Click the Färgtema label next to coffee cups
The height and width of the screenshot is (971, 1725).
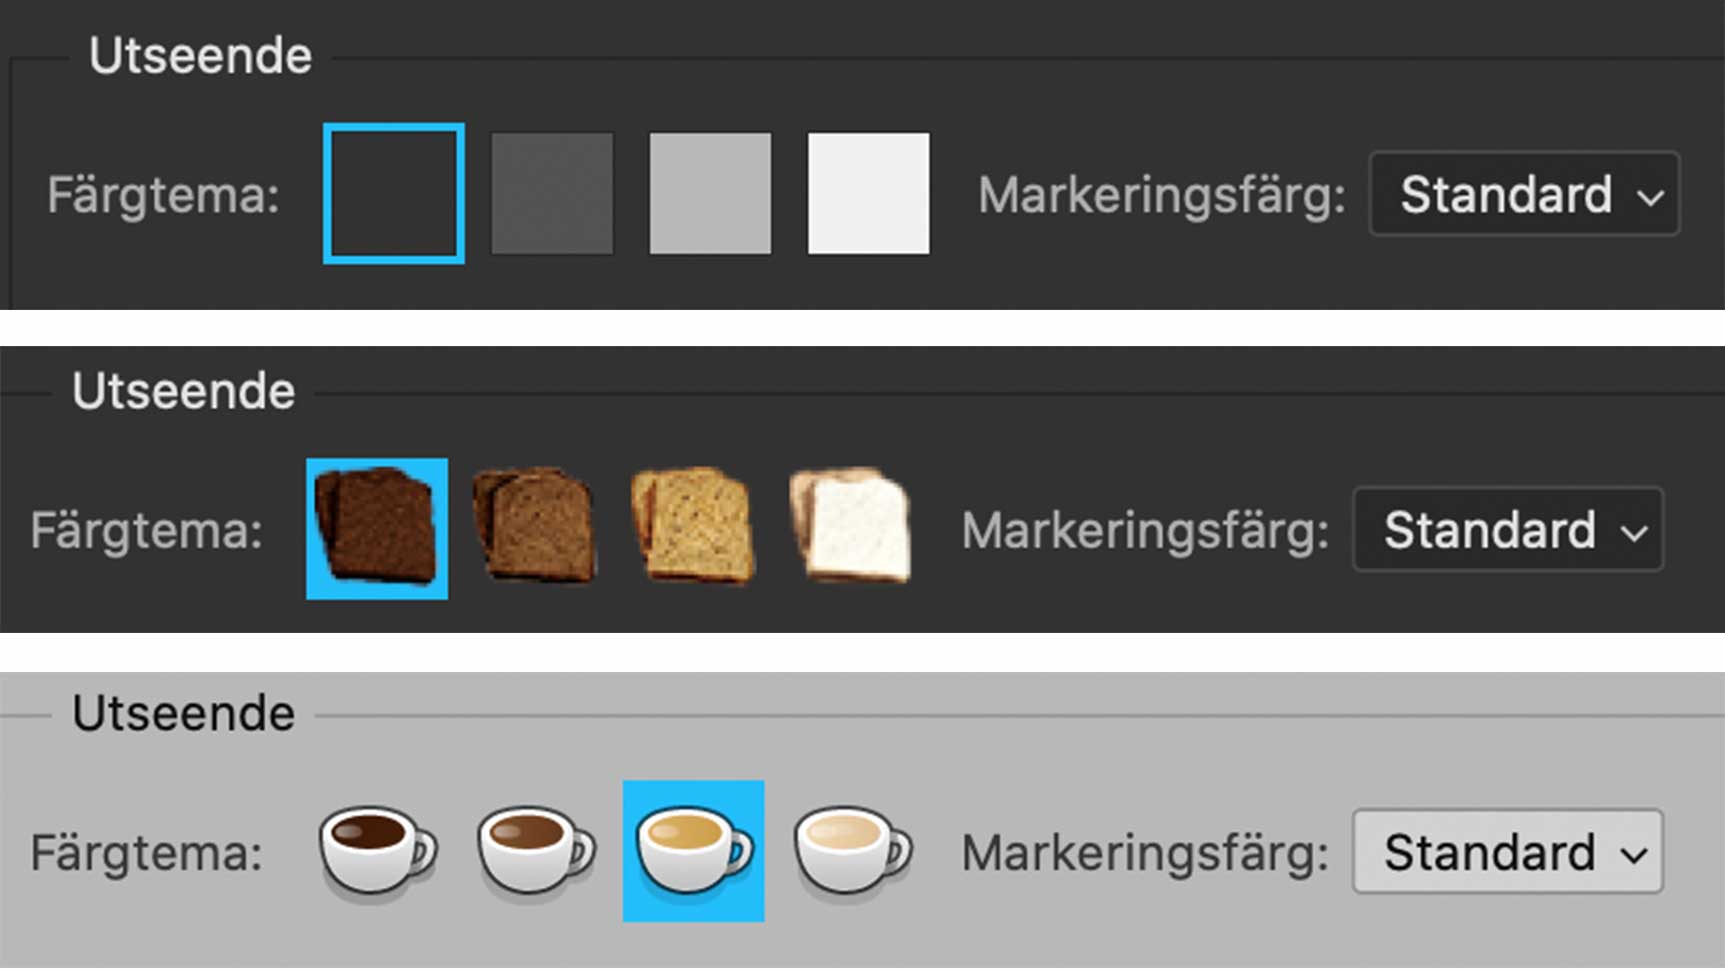click(146, 854)
